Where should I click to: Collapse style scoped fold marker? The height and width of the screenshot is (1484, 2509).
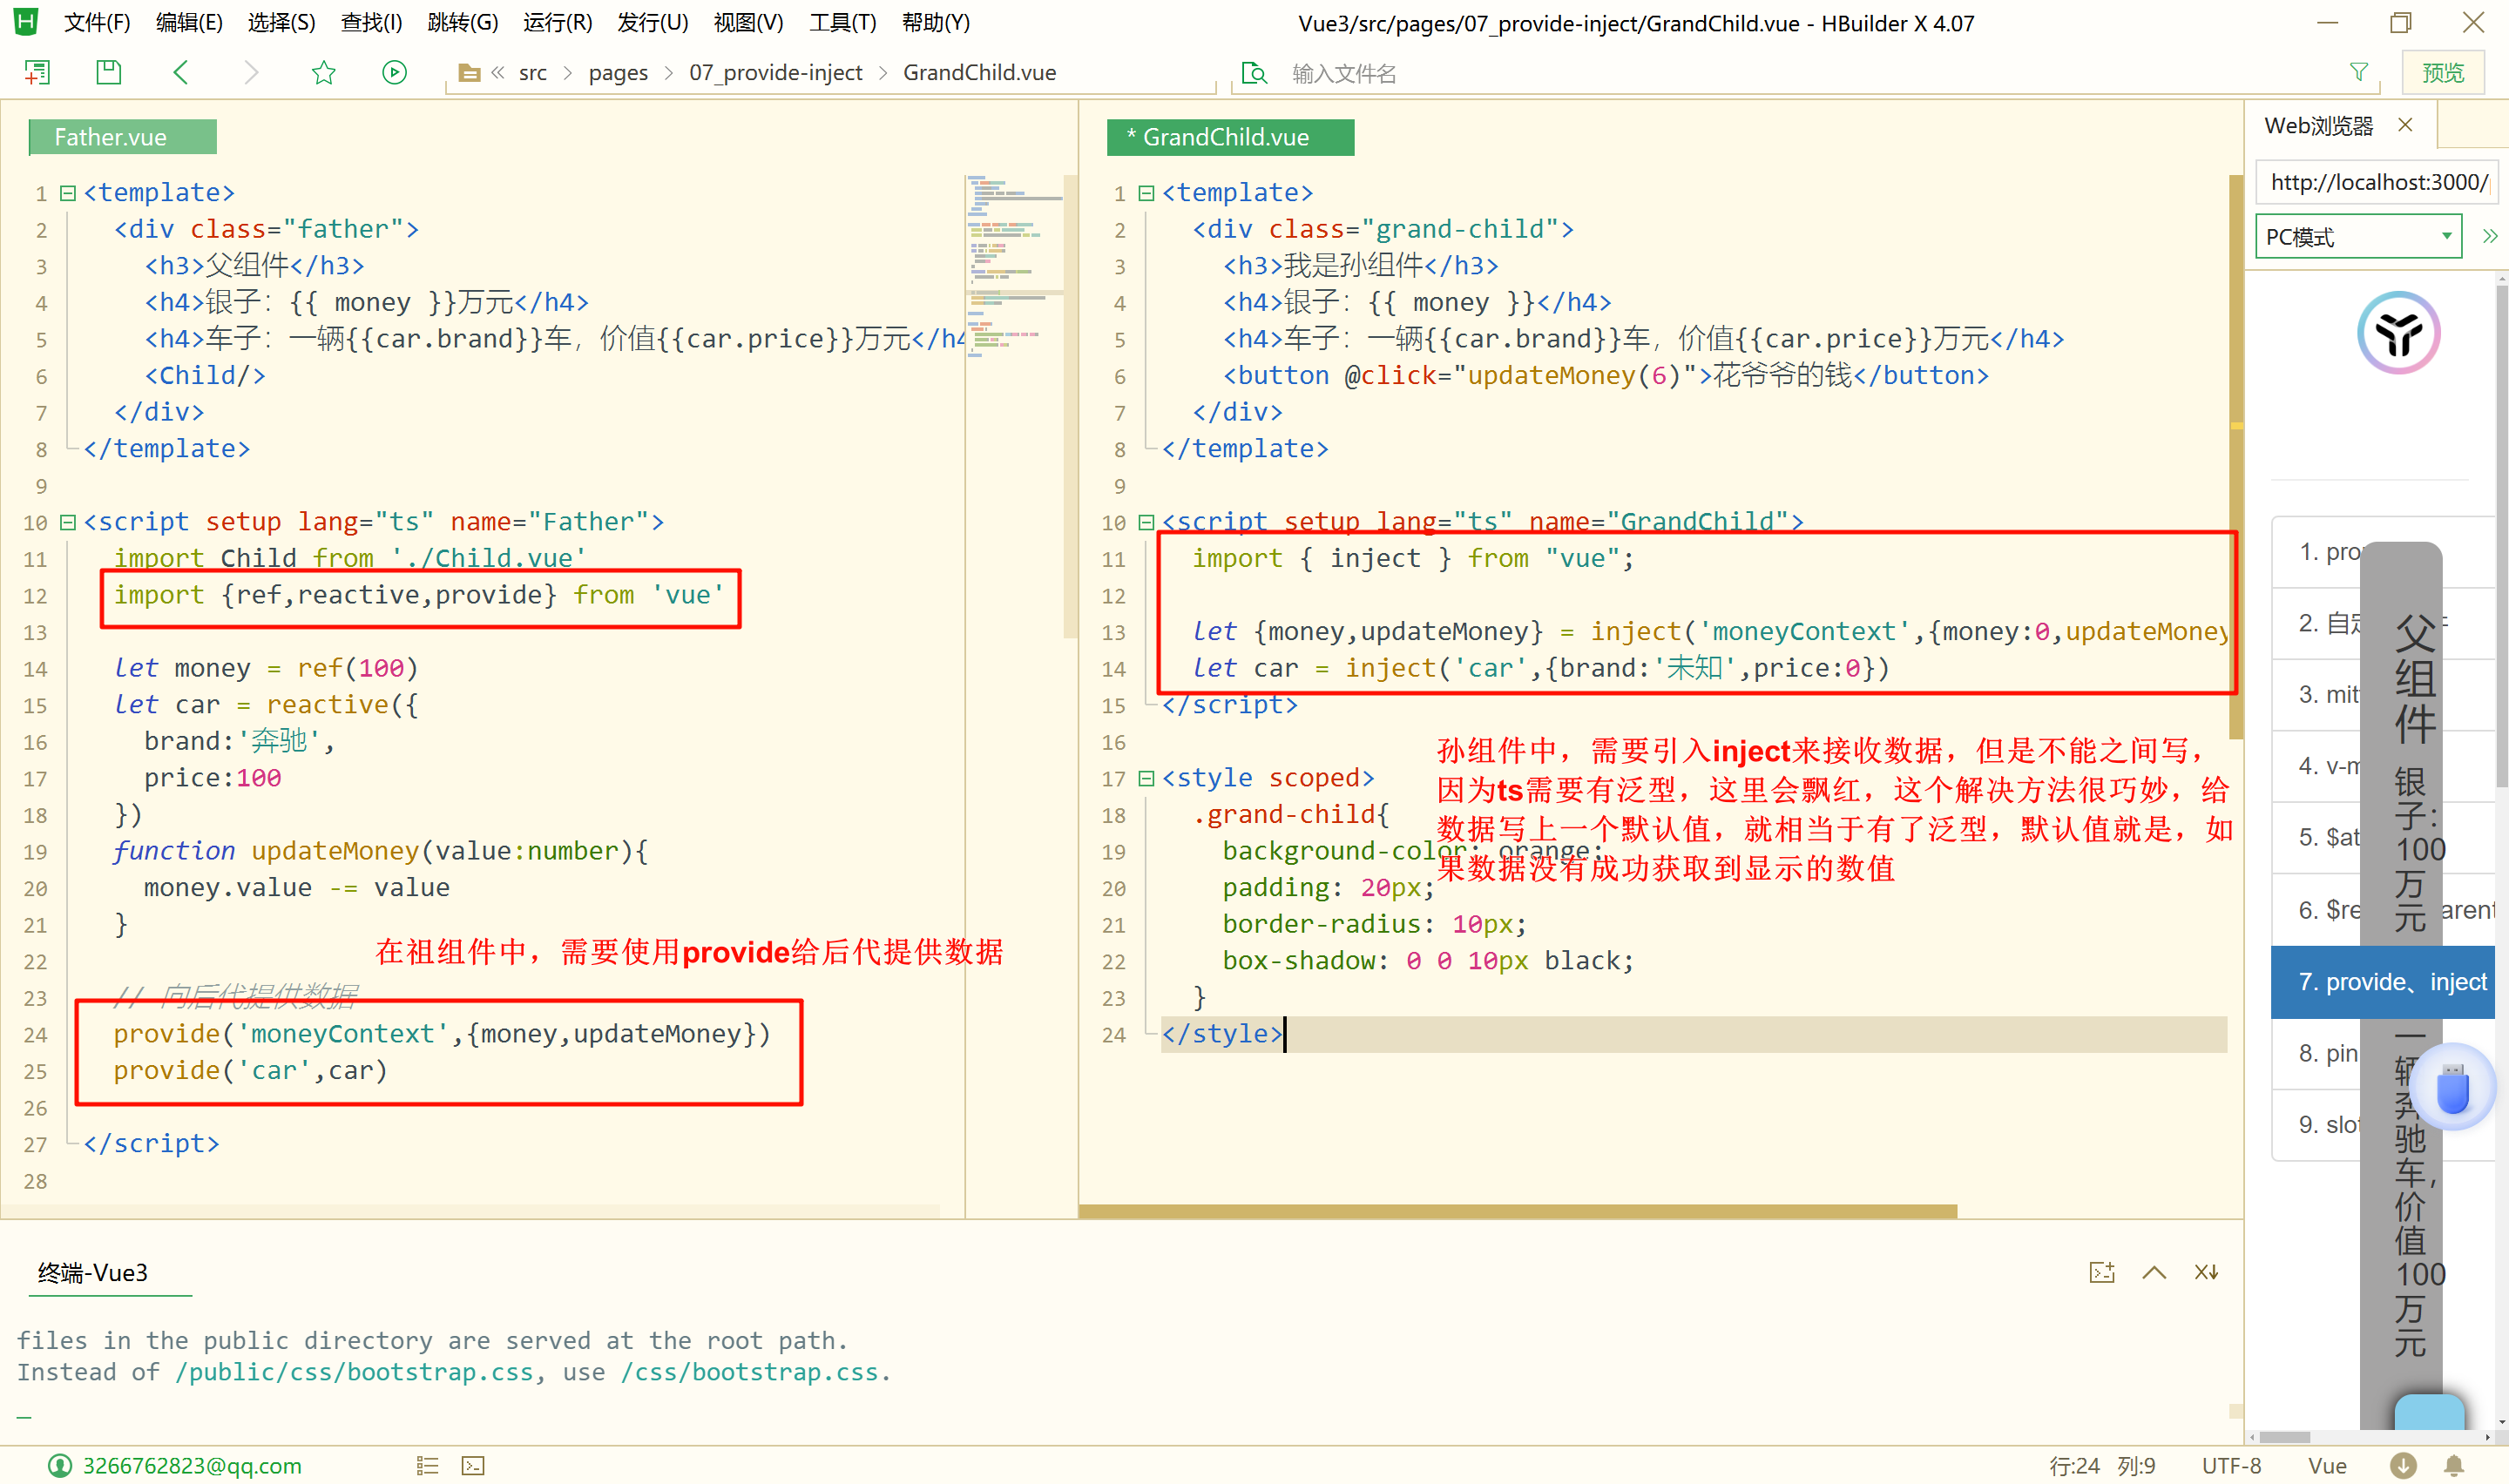tap(1146, 778)
